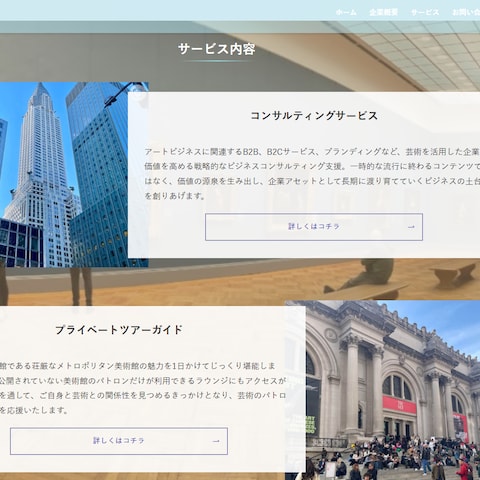Click the サービス内容 section title
480x480 pixels.
(x=217, y=49)
